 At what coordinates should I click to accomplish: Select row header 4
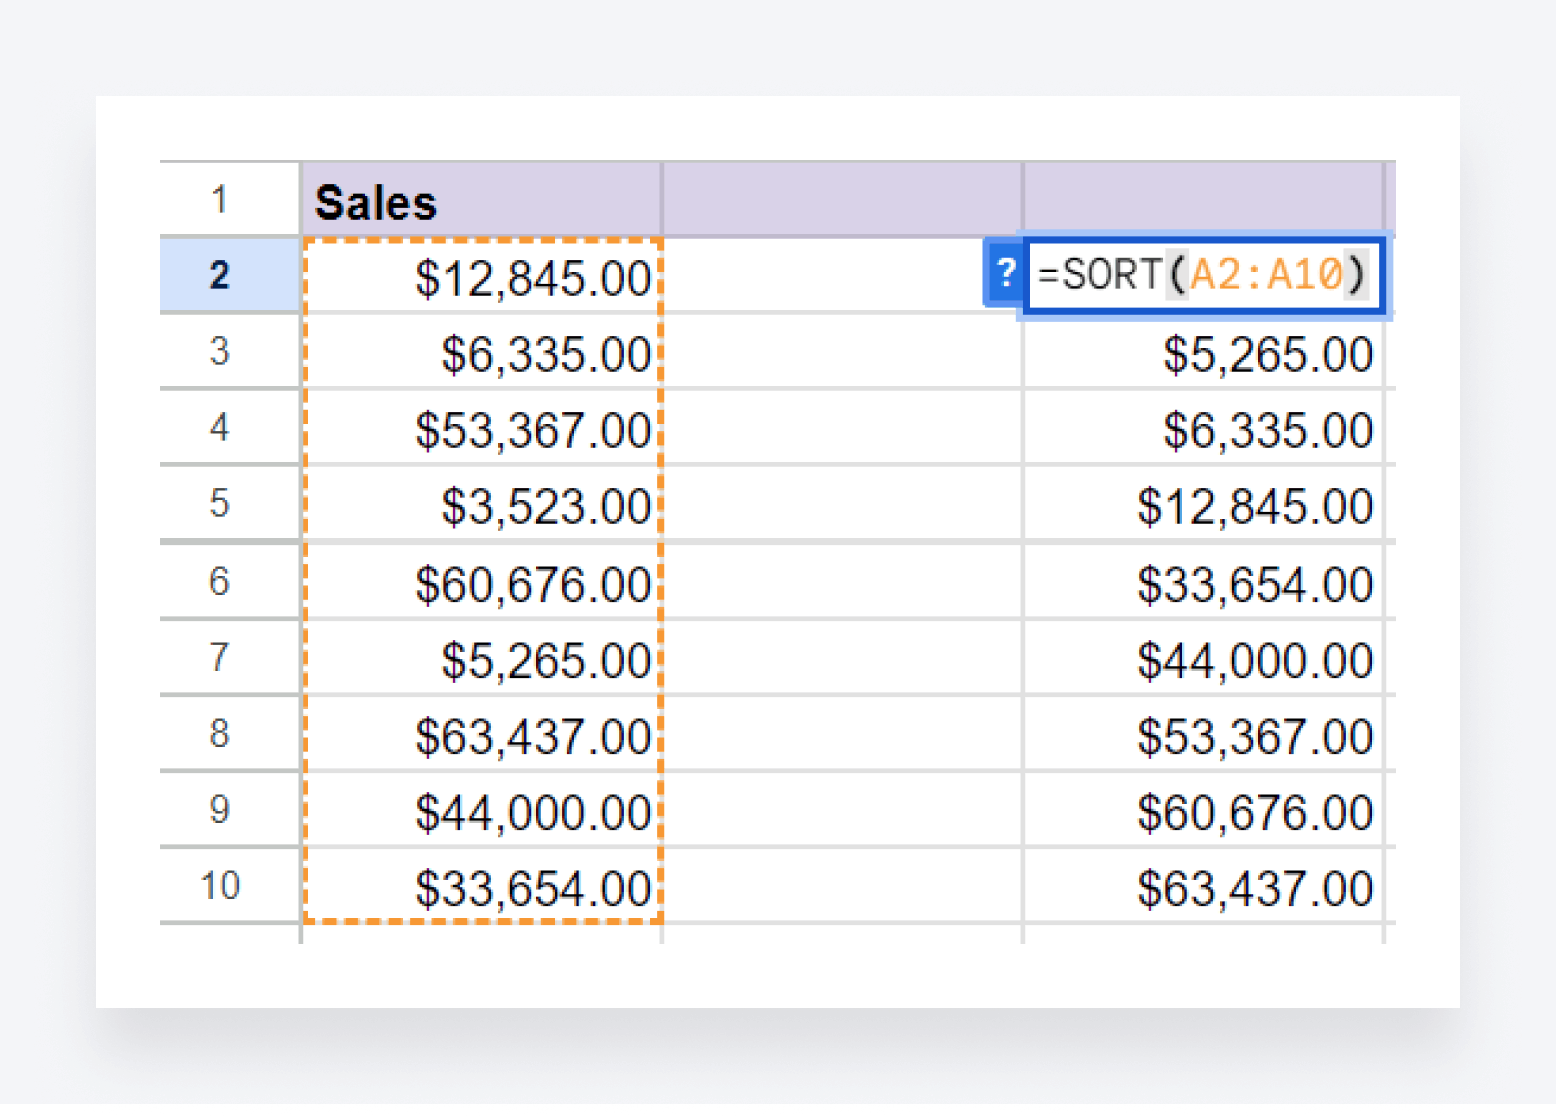tap(230, 427)
